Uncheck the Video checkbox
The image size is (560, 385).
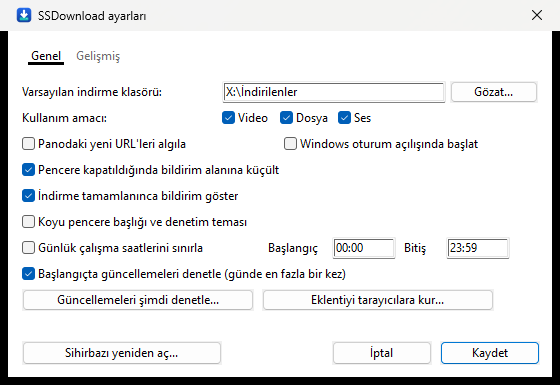tap(228, 118)
